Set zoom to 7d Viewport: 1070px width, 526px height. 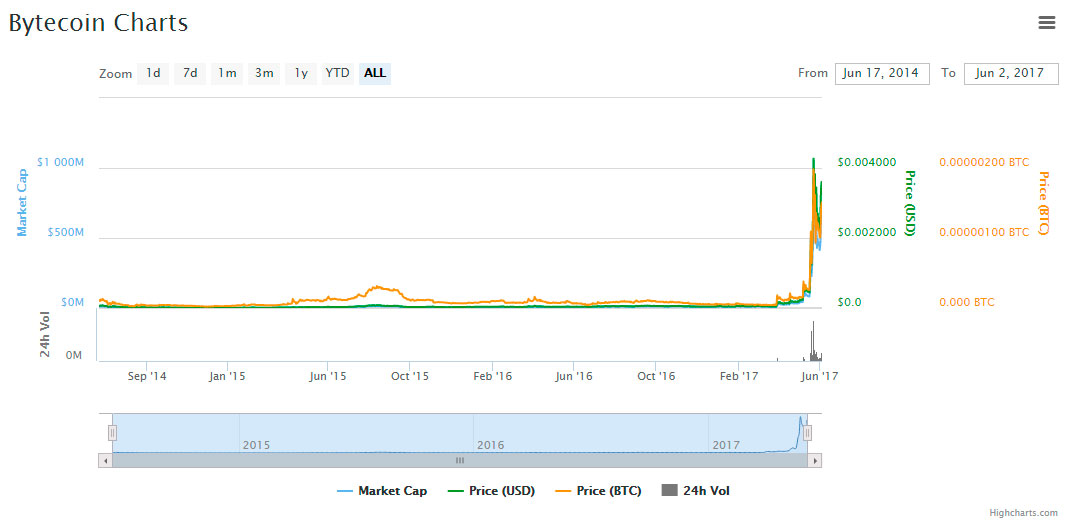click(190, 73)
